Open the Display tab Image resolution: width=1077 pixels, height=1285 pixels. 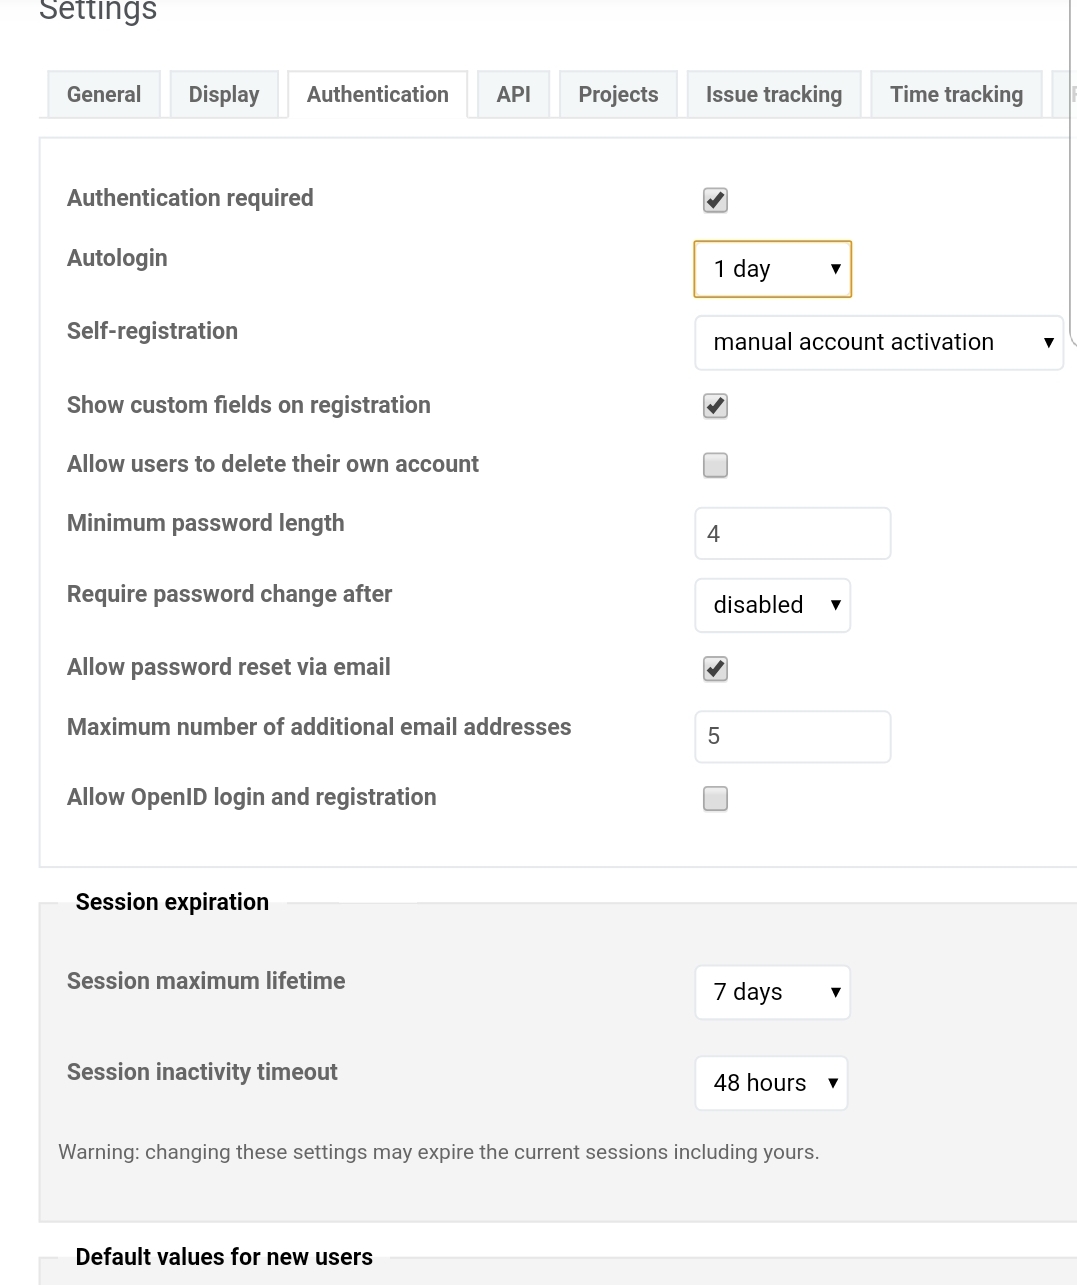coord(224,95)
